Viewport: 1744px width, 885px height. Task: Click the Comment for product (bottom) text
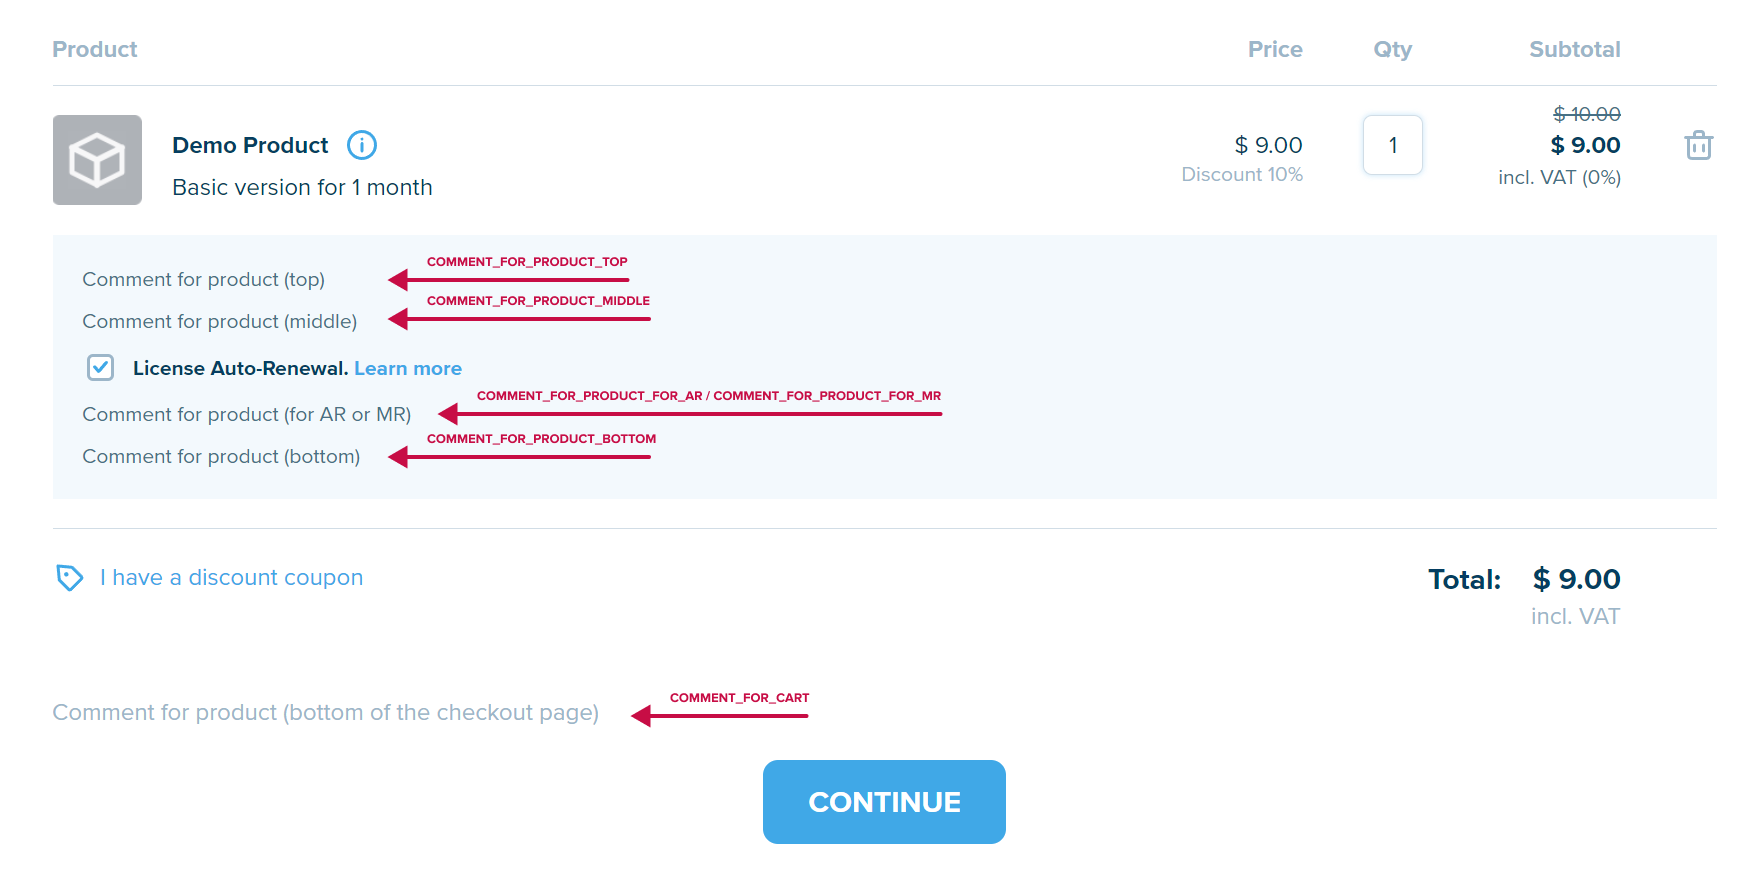pyautogui.click(x=221, y=456)
